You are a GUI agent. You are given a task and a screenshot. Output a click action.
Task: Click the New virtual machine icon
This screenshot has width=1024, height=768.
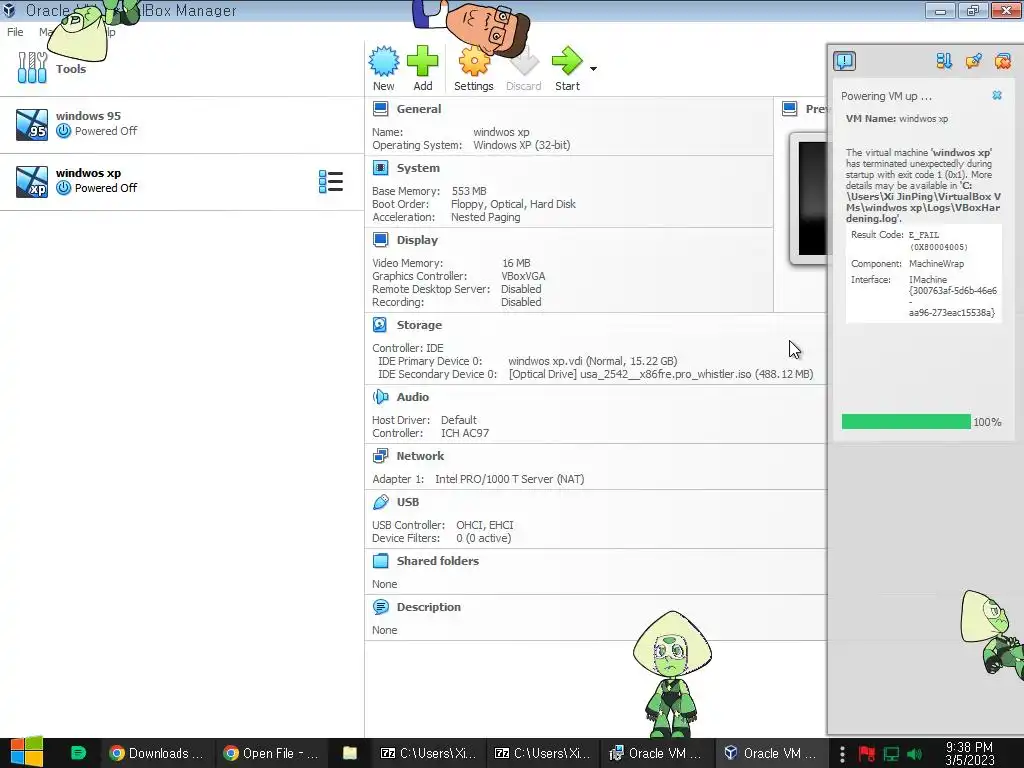(383, 62)
